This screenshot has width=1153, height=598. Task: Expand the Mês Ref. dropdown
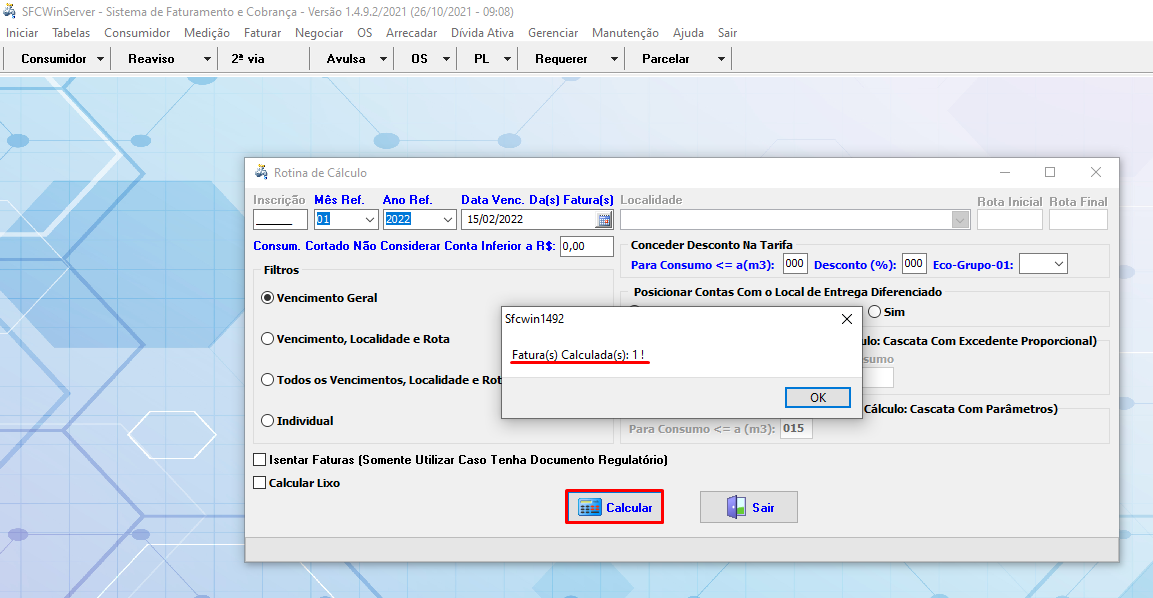tap(368, 220)
